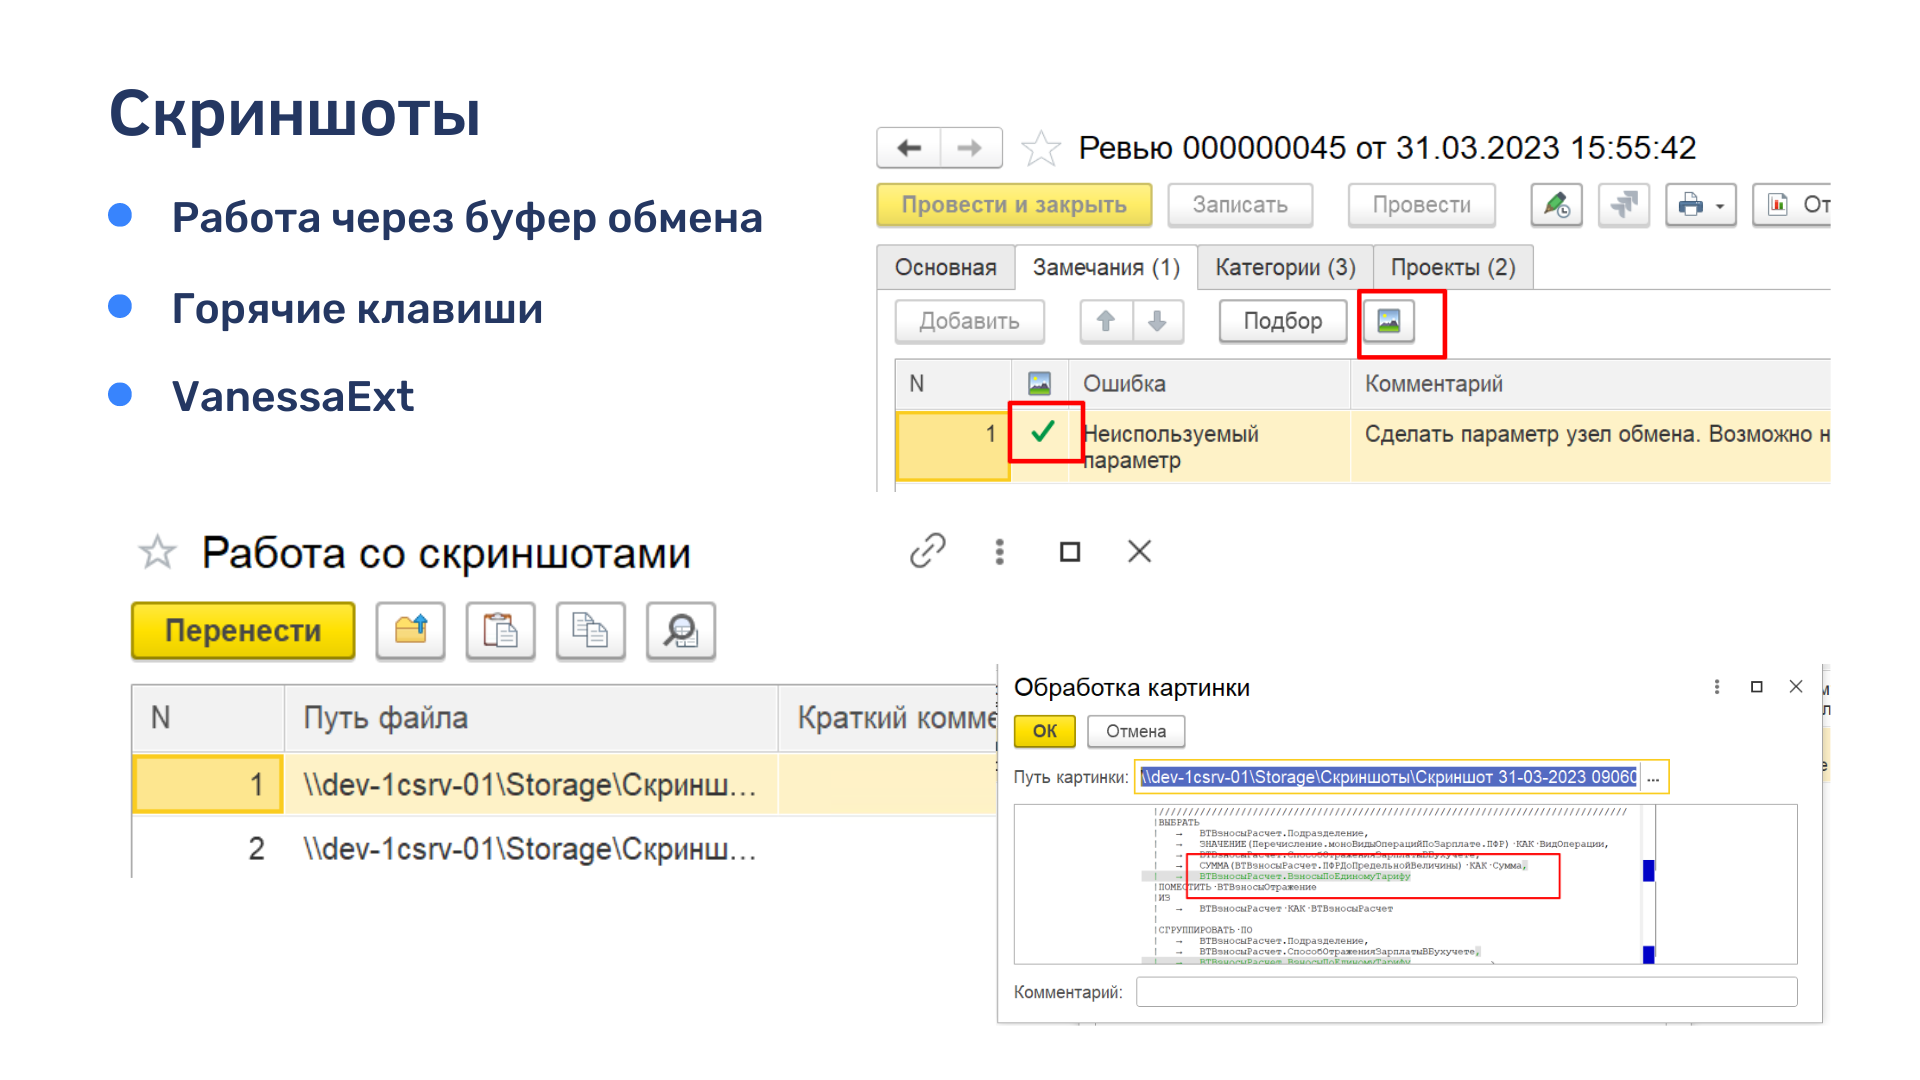Screen dimensions: 1920x1080
Task: Switch to the Категории (3) tab
Action: (1285, 267)
